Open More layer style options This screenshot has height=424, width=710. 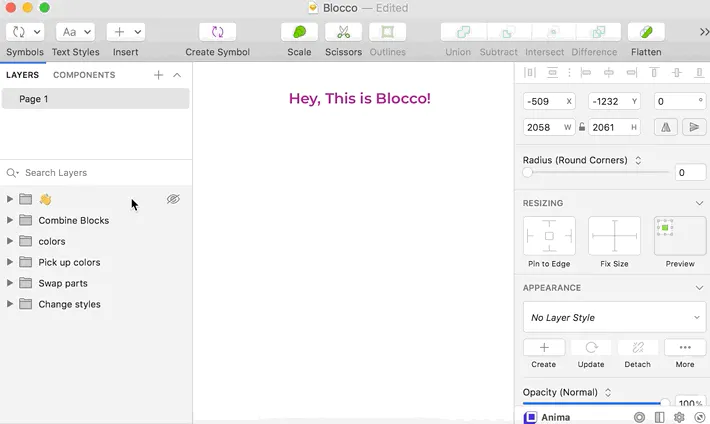[685, 347]
